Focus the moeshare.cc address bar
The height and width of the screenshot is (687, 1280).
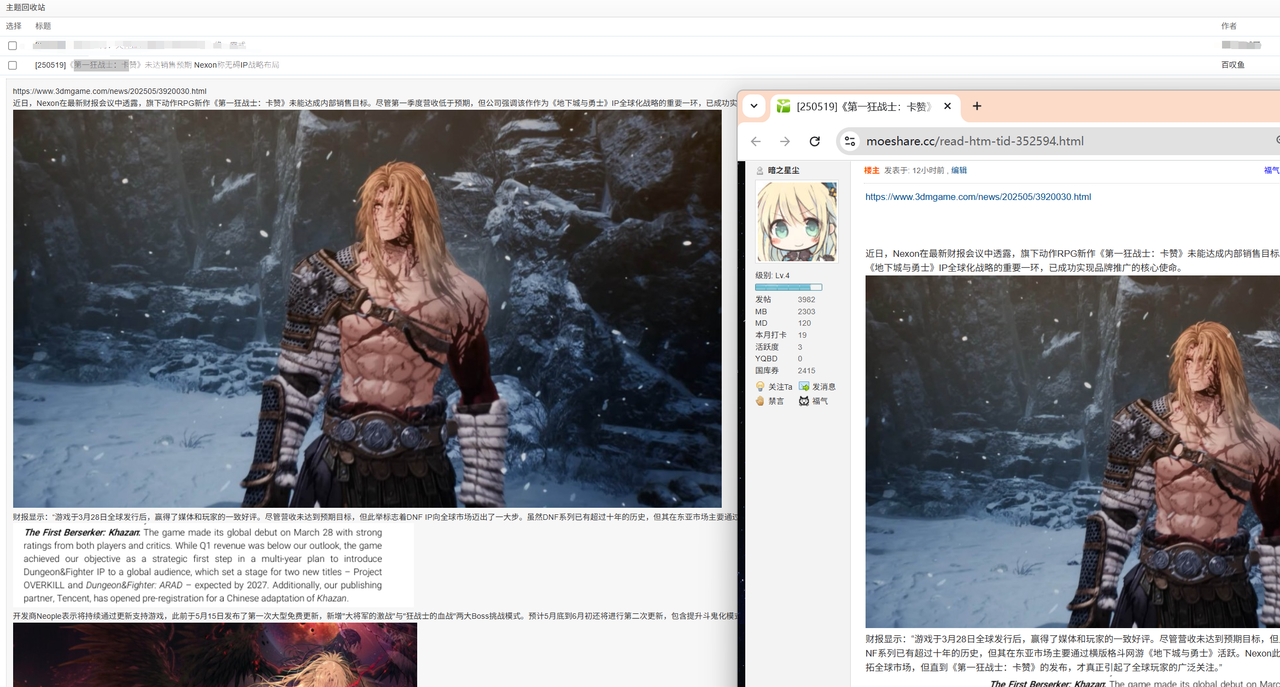pos(1060,141)
